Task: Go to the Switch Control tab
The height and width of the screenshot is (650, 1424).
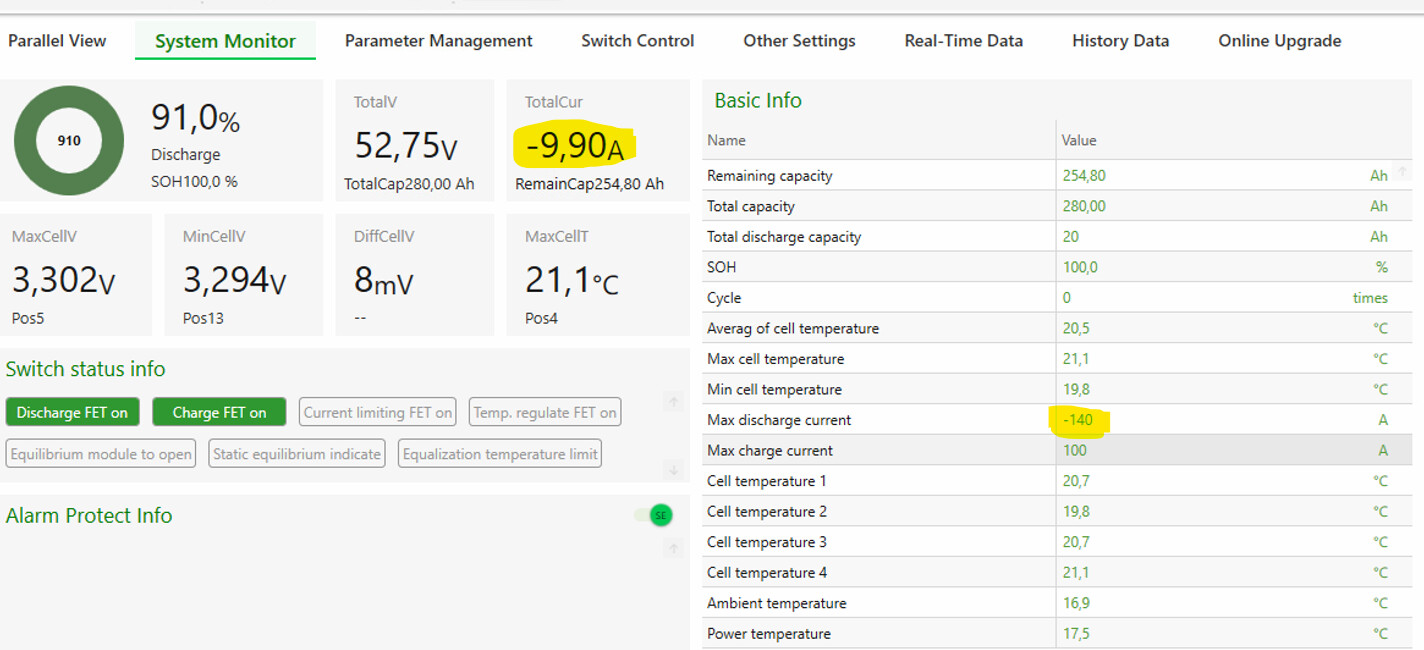Action: [x=637, y=41]
